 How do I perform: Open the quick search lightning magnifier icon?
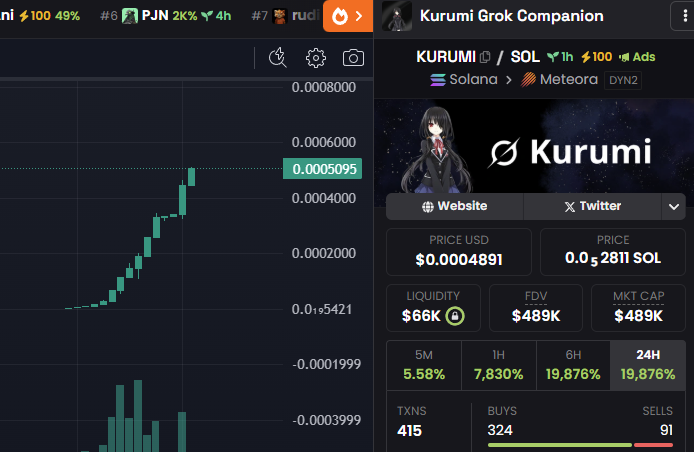[x=278, y=58]
